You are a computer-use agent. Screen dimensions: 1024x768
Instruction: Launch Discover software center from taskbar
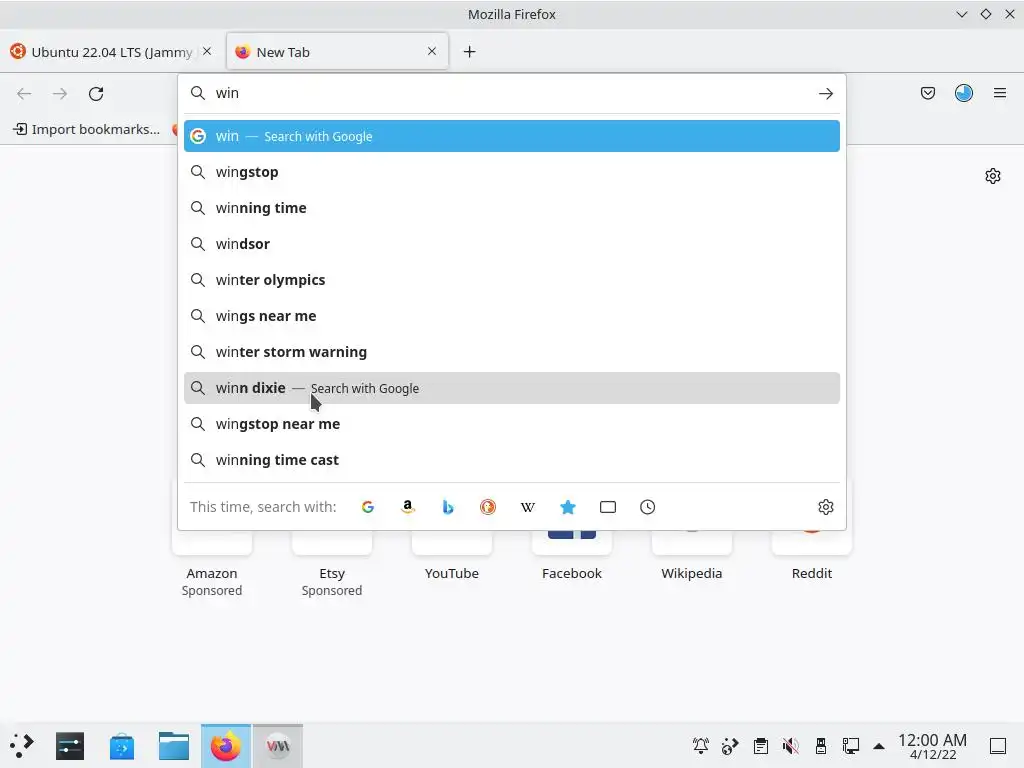point(122,746)
